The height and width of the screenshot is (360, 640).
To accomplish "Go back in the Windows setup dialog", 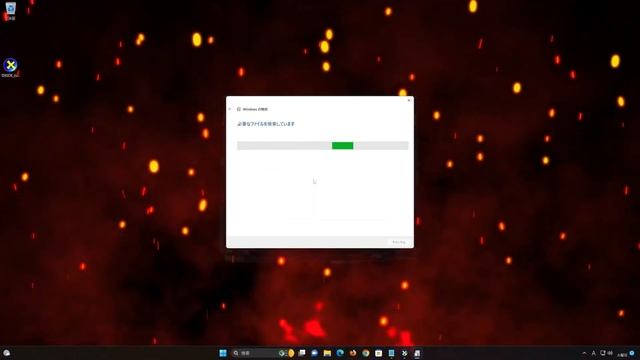I will pyautogui.click(x=230, y=109).
